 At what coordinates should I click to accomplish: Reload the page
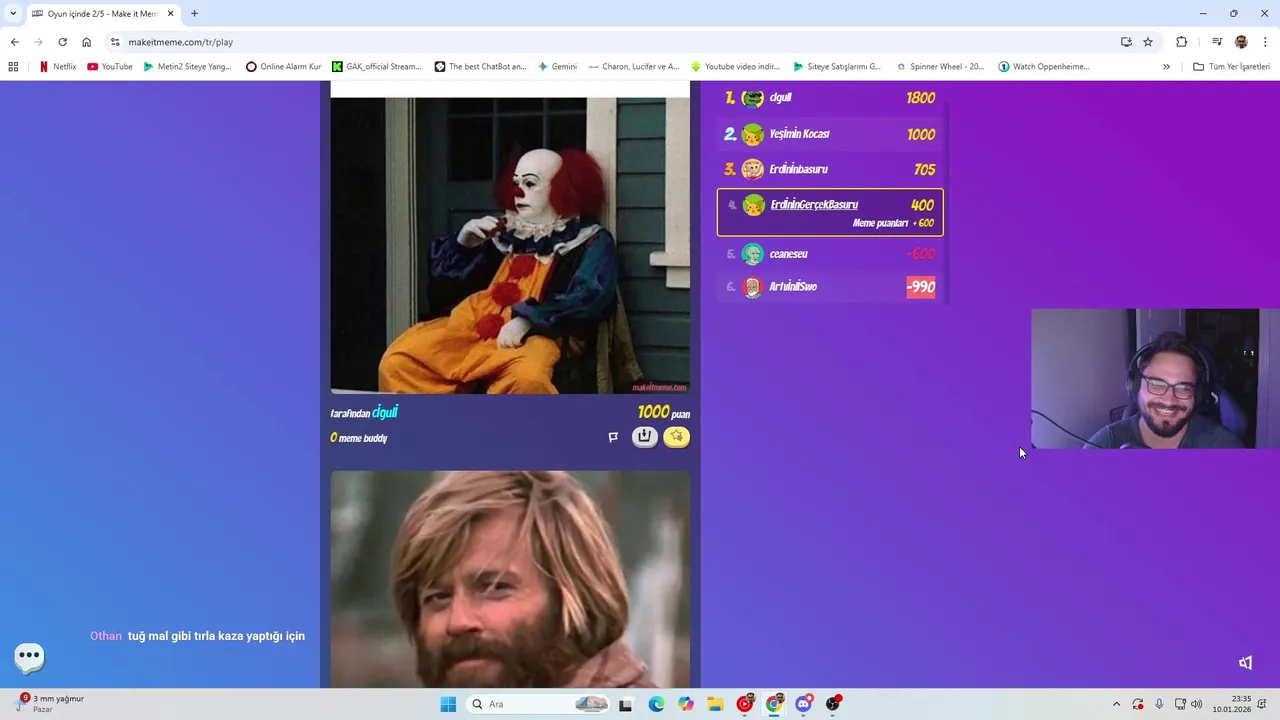(62, 42)
